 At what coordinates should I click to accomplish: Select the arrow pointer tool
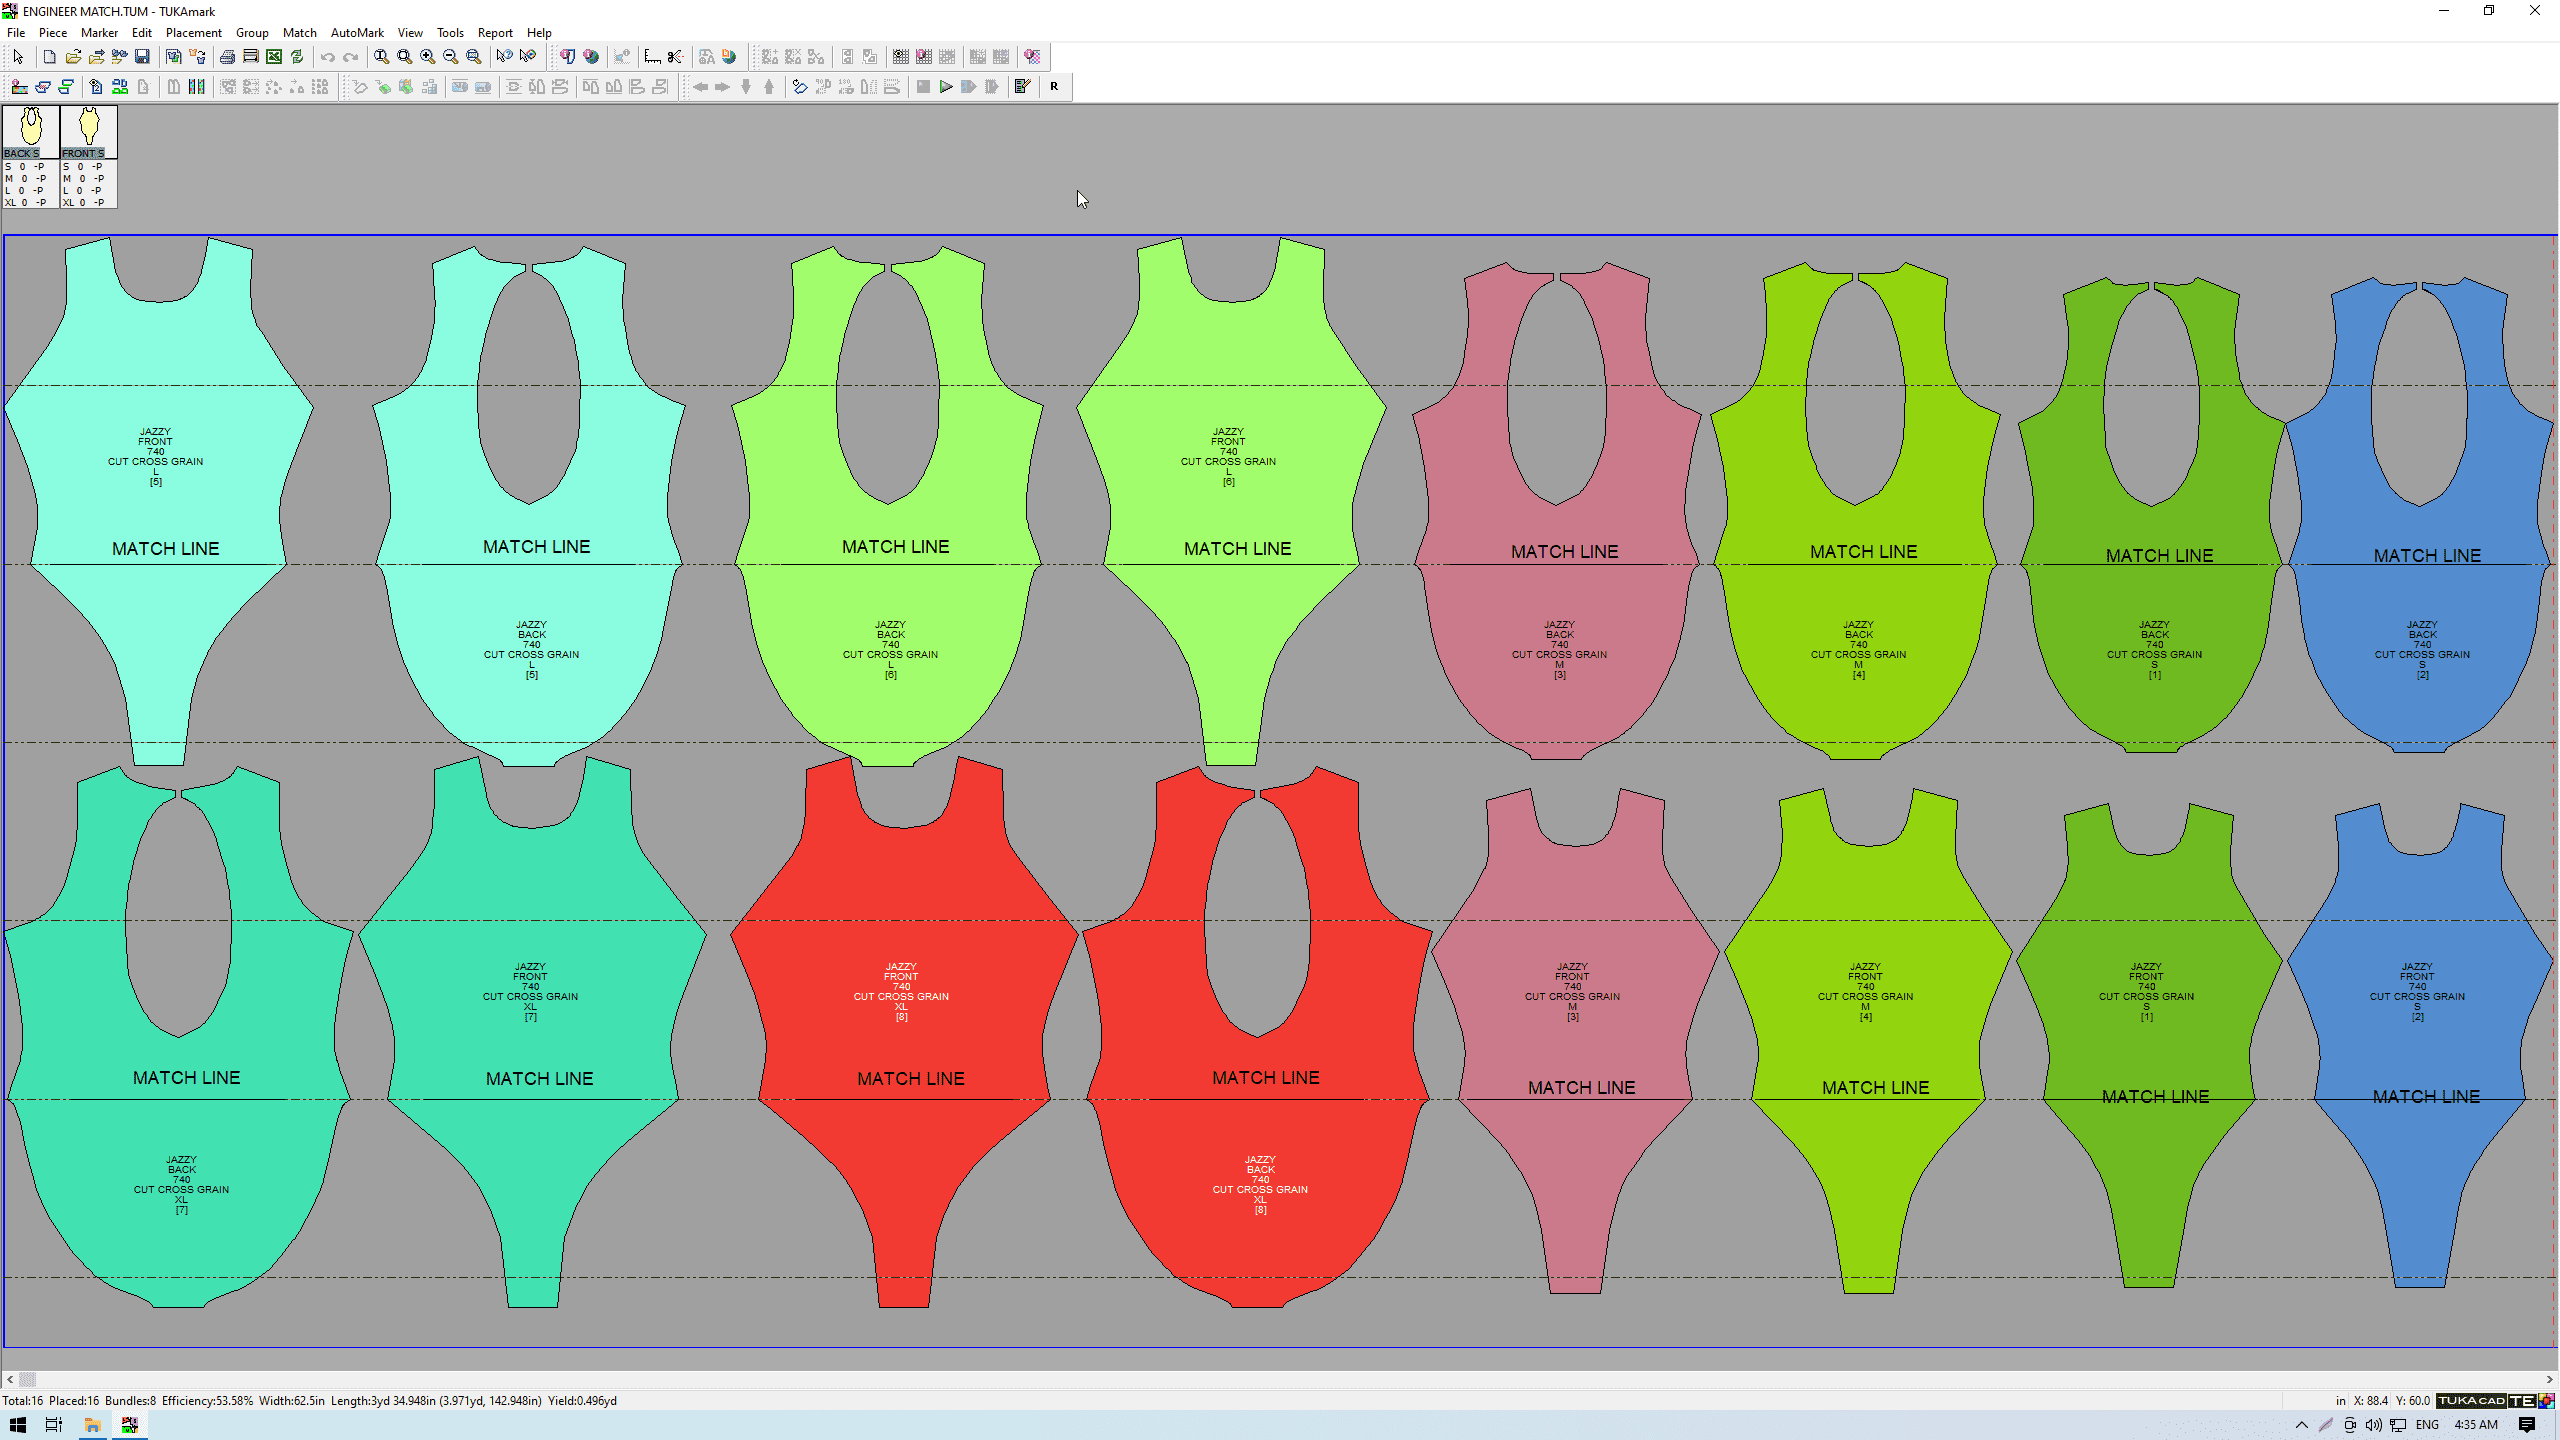[18, 57]
